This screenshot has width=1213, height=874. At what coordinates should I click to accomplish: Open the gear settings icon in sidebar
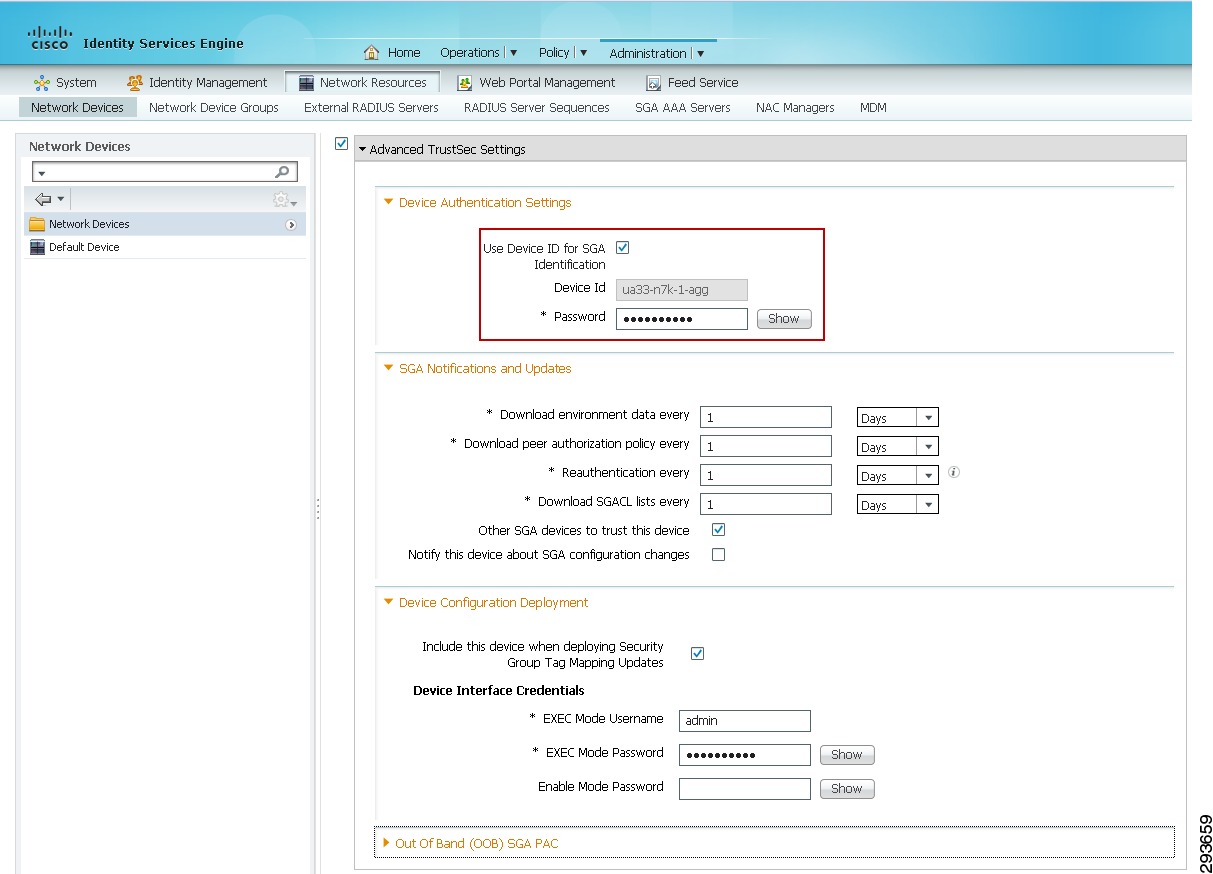coord(282,200)
